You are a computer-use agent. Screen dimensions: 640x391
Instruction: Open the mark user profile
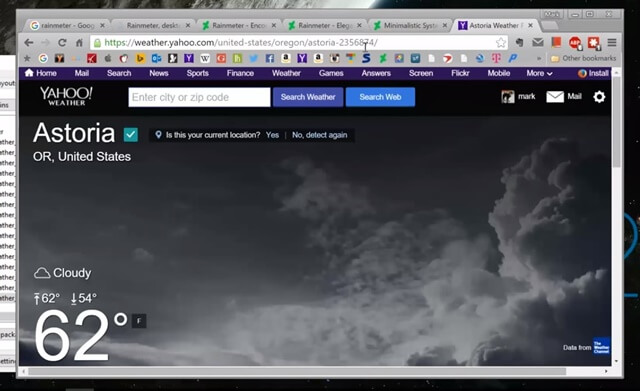(x=518, y=97)
